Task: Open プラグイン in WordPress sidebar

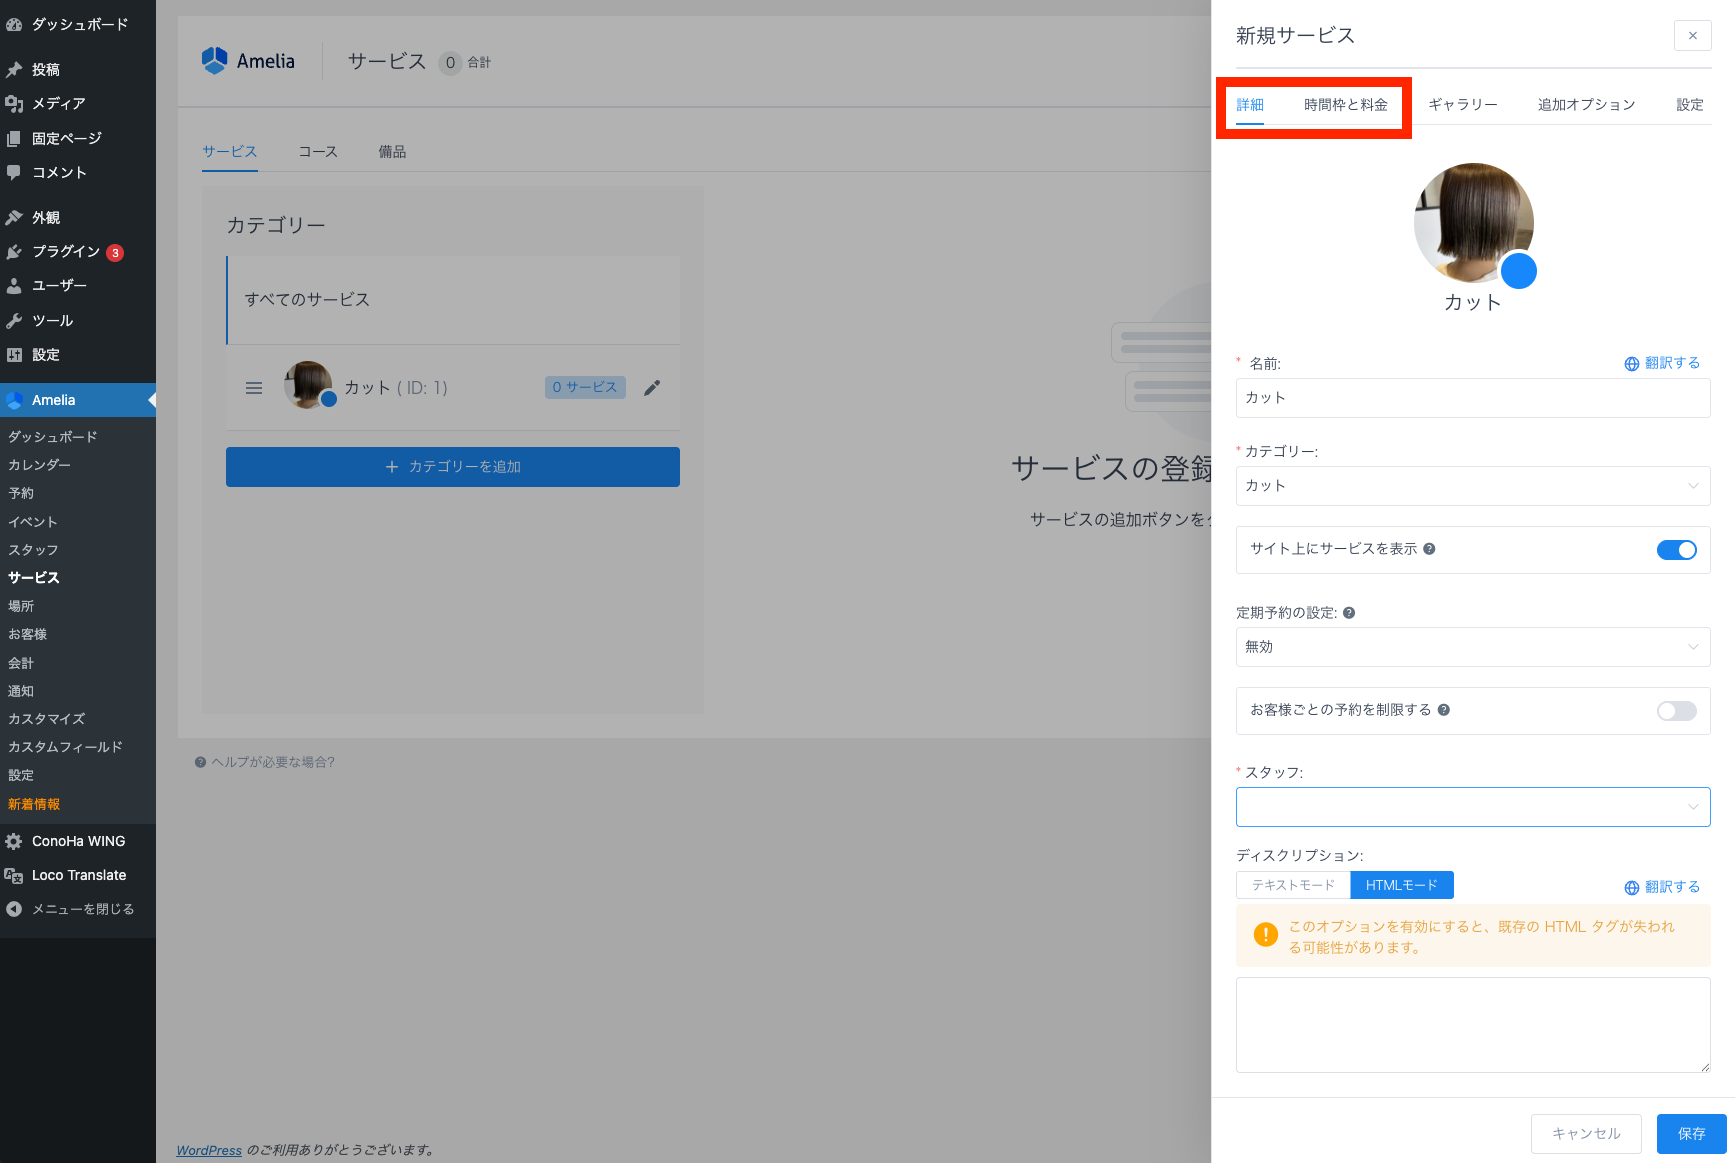Action: [66, 252]
